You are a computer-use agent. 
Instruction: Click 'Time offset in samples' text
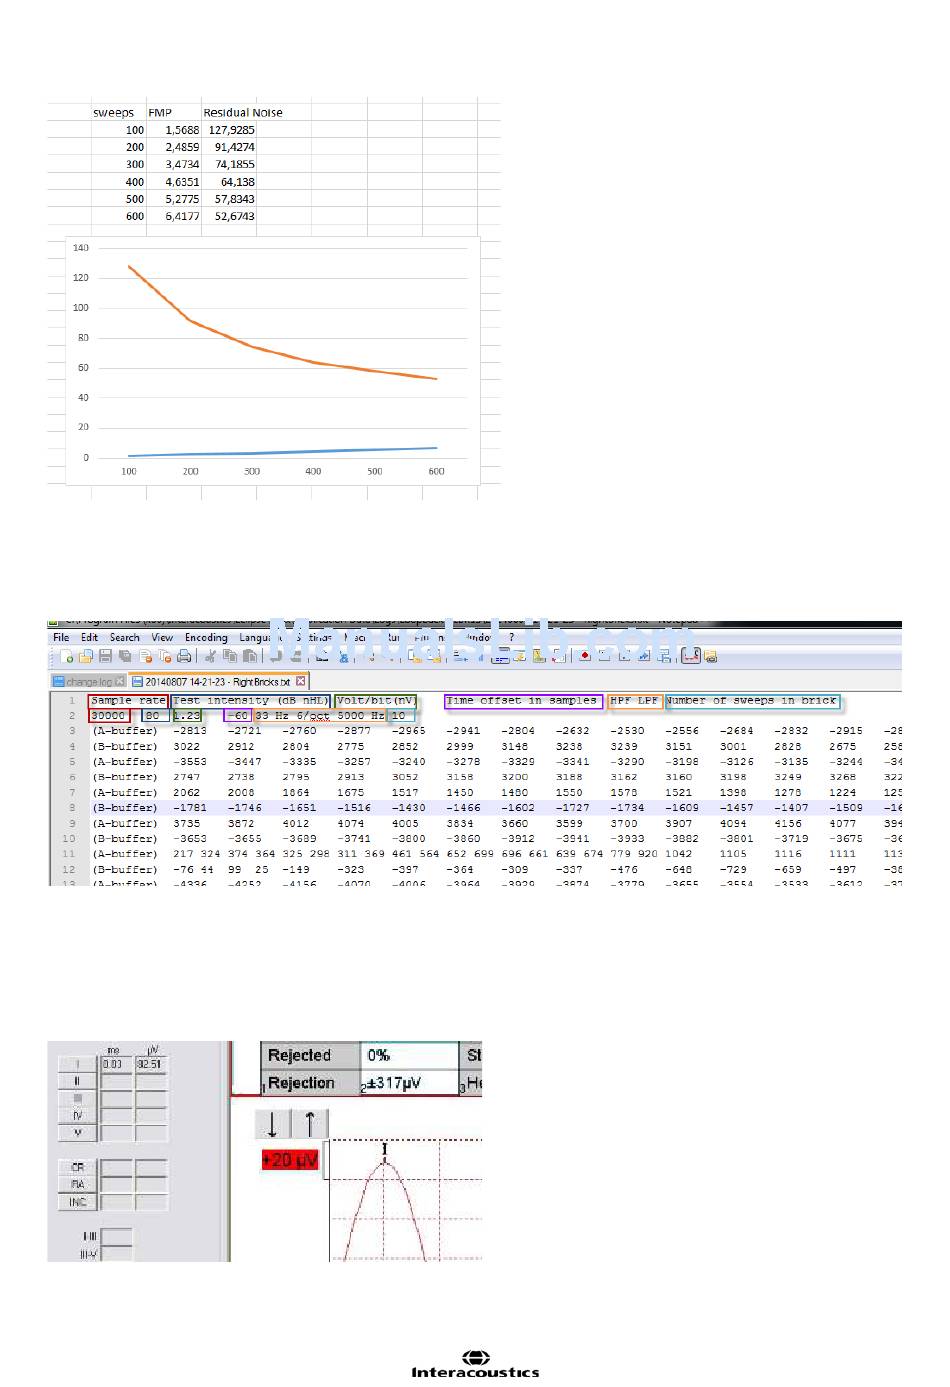523,701
